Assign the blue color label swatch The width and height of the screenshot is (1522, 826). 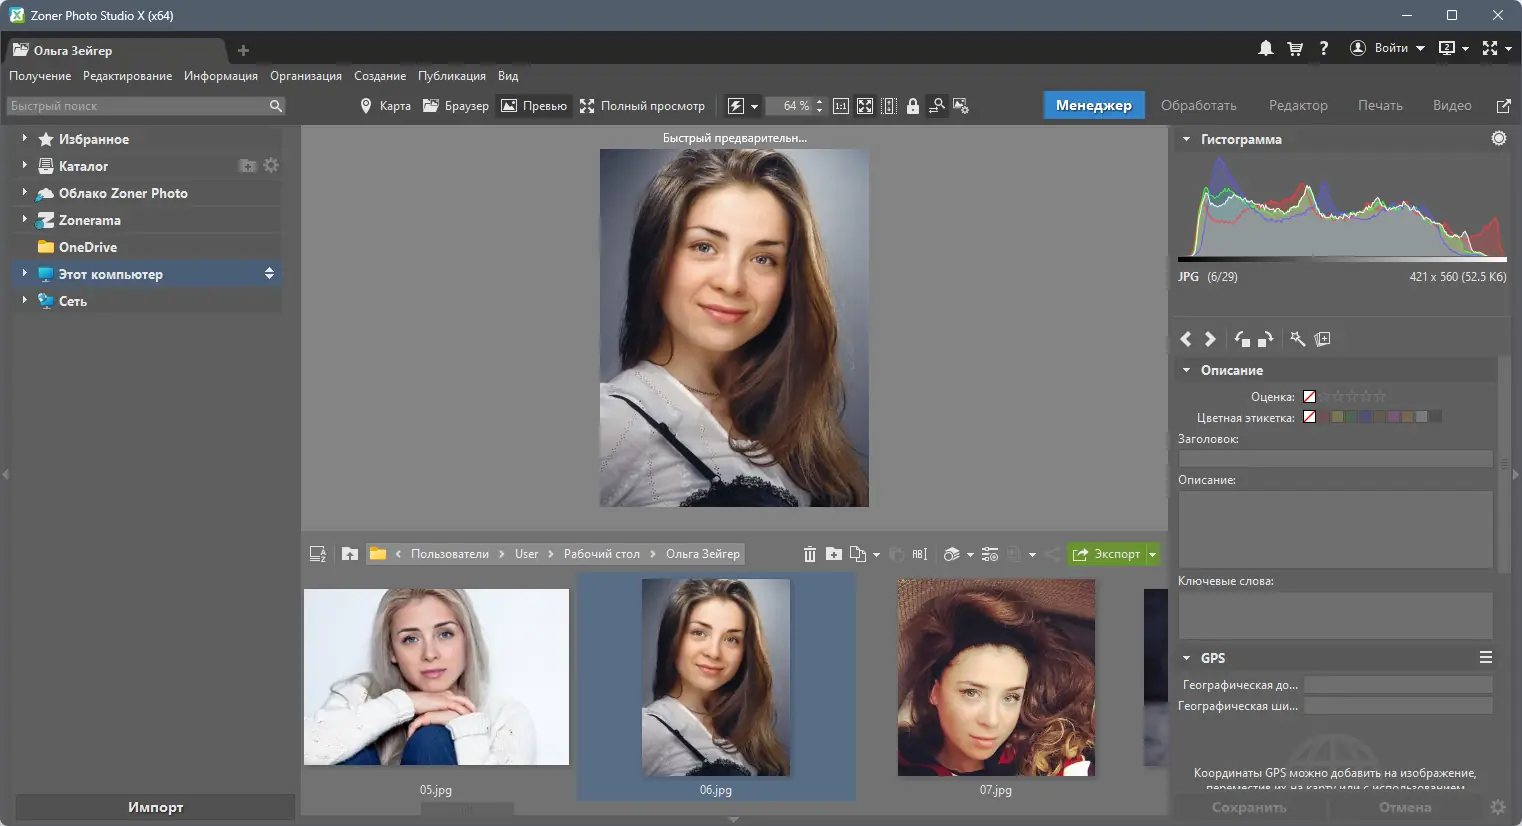pyautogui.click(x=1365, y=417)
